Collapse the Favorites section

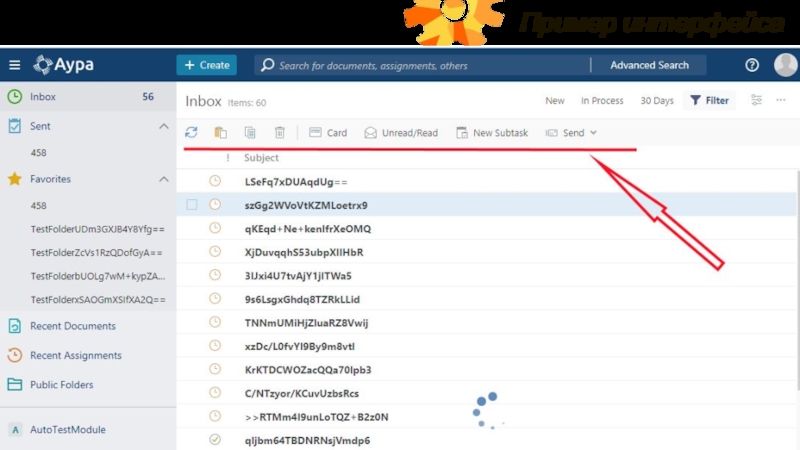(164, 179)
